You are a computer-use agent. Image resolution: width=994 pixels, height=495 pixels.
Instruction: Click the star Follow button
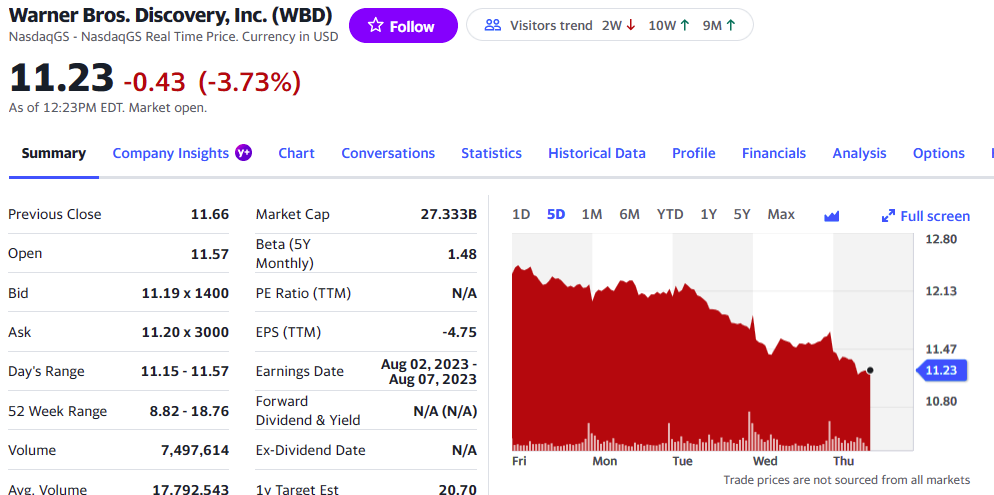(x=402, y=26)
